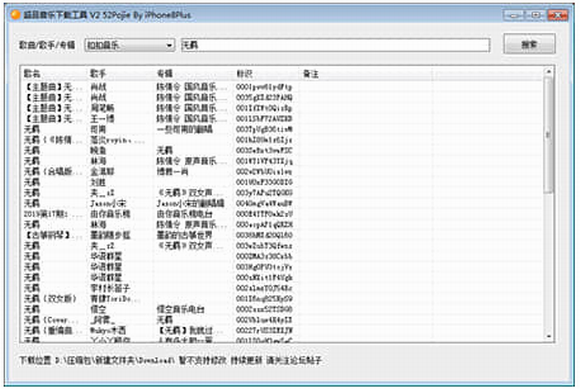Open the 扣扣音乐 music source dropdown

click(x=130, y=45)
